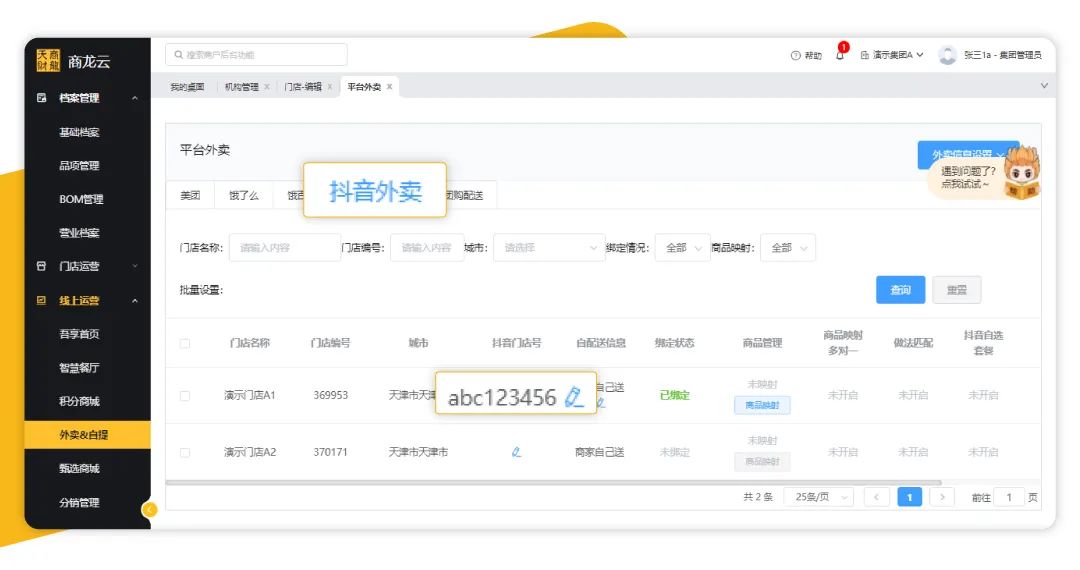Switch to the 门店-编辑 tab

tap(303, 87)
